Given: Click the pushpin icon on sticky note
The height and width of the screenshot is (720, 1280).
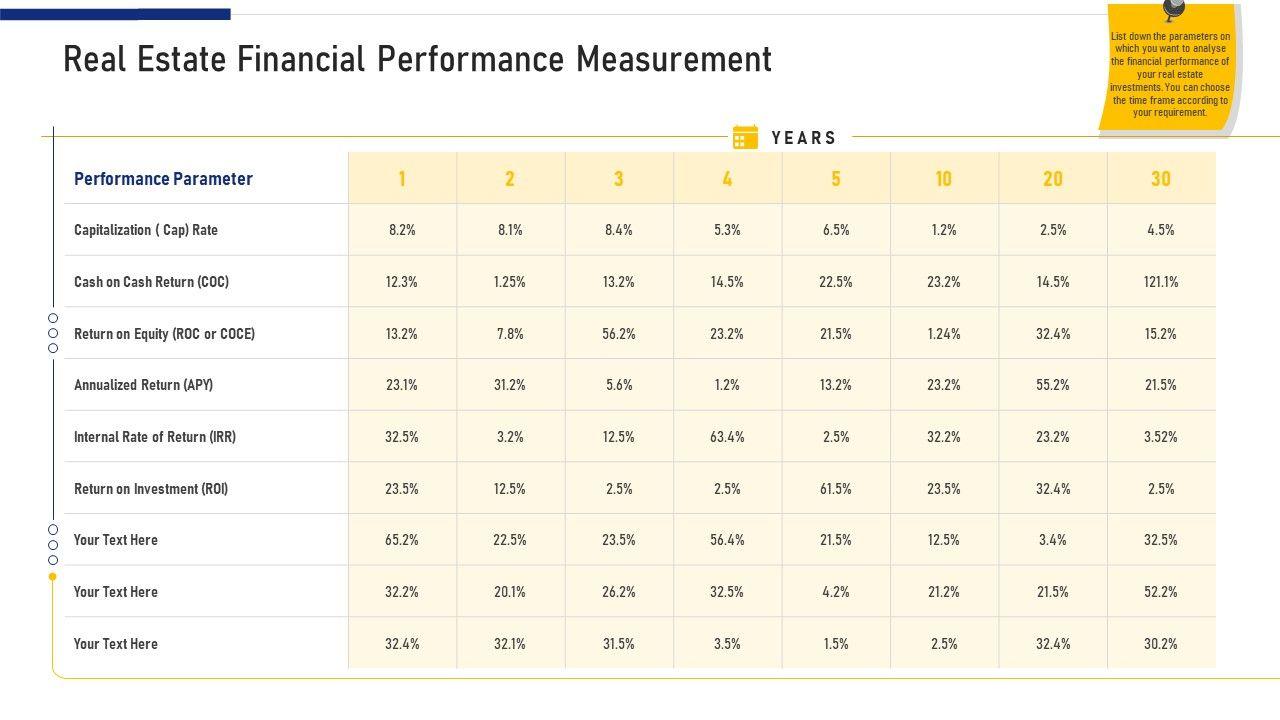Looking at the screenshot, I should pyautogui.click(x=1173, y=10).
